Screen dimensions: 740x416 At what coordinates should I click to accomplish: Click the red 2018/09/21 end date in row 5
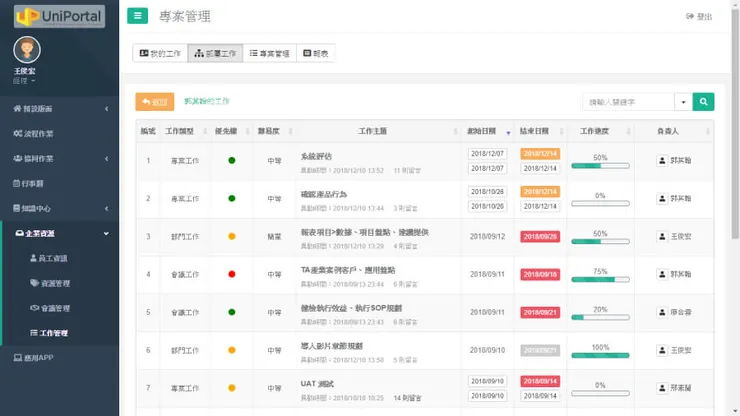[540, 312]
